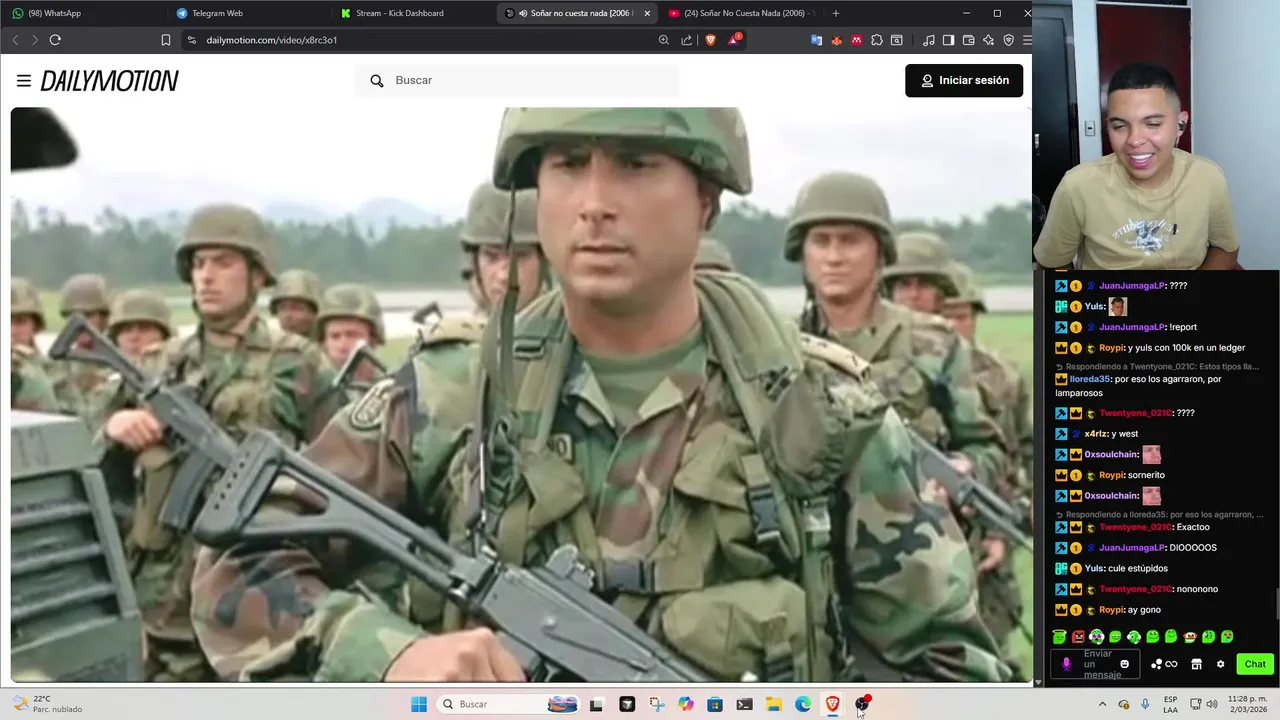This screenshot has width=1280, height=720.
Task: Open the weather widget showing 22°C
Action: [x=48, y=704]
